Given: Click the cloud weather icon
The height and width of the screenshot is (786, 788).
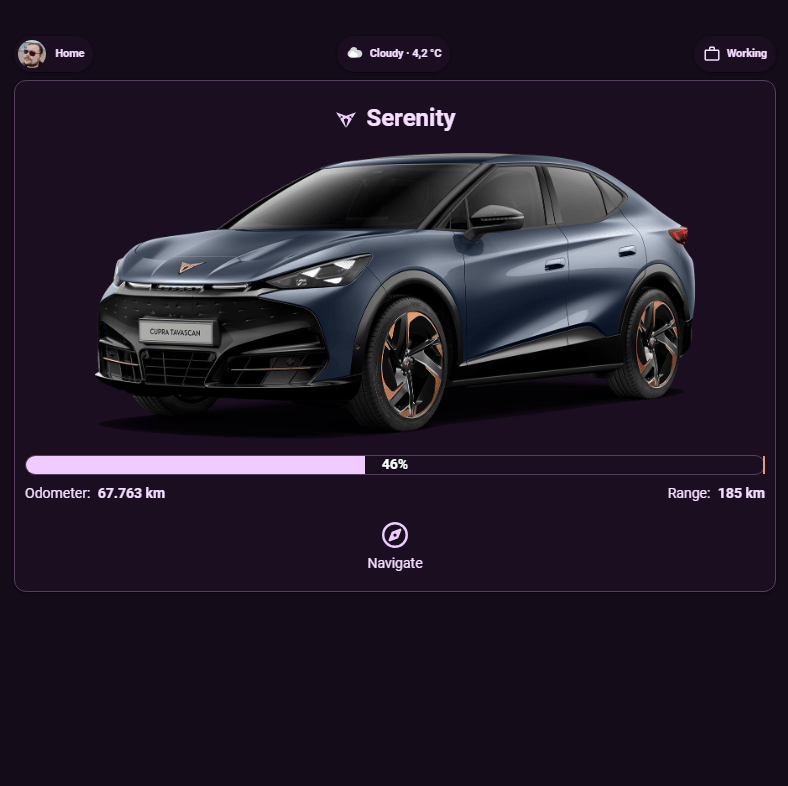Looking at the screenshot, I should coord(355,53).
